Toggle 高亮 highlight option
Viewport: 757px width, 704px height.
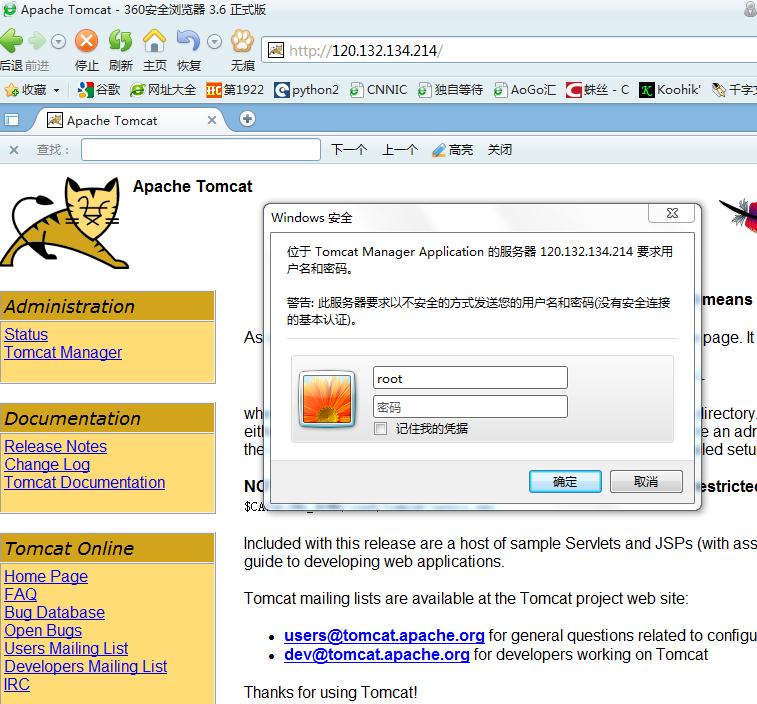click(x=452, y=150)
